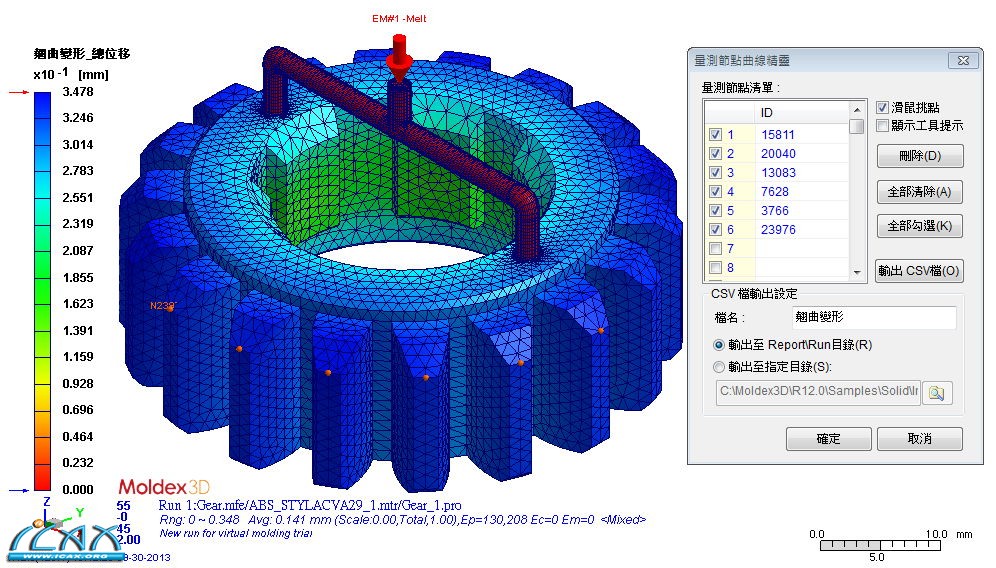
Task: Click the Run 1:Gear.mfe info line
Action: pos(310,506)
